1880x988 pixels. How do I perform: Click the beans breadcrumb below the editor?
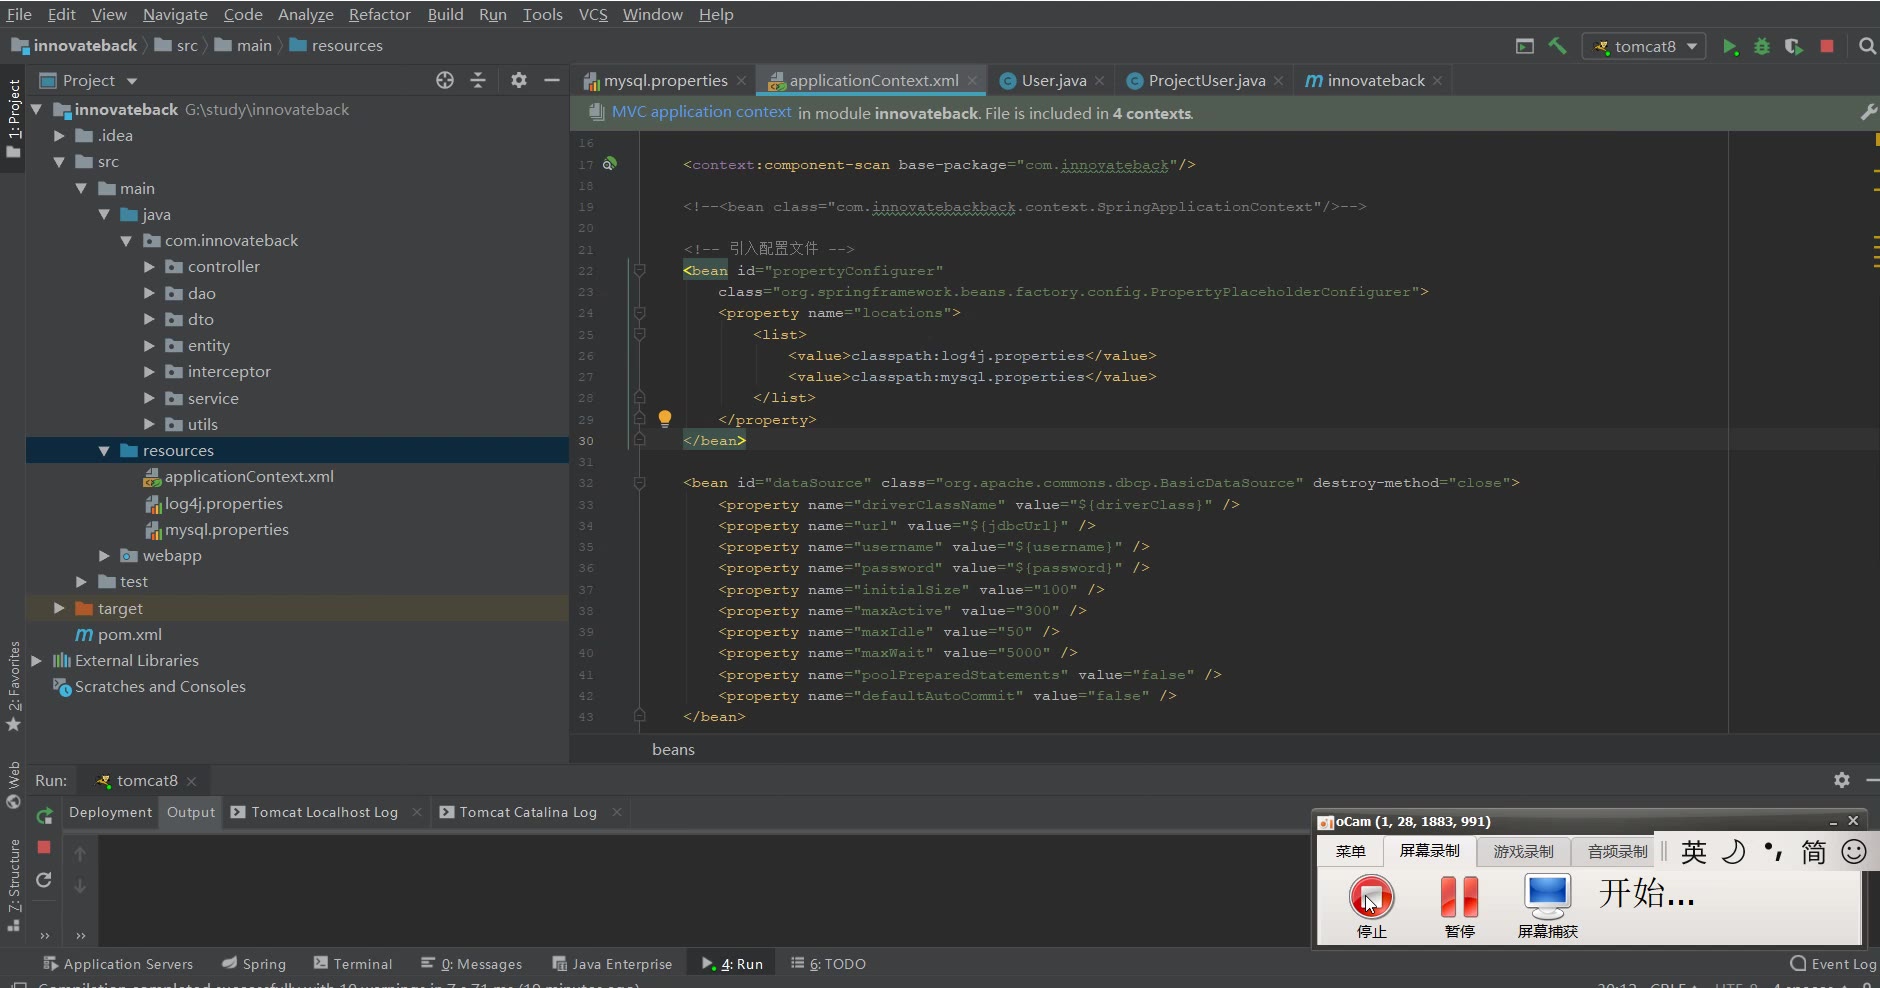[x=673, y=749]
